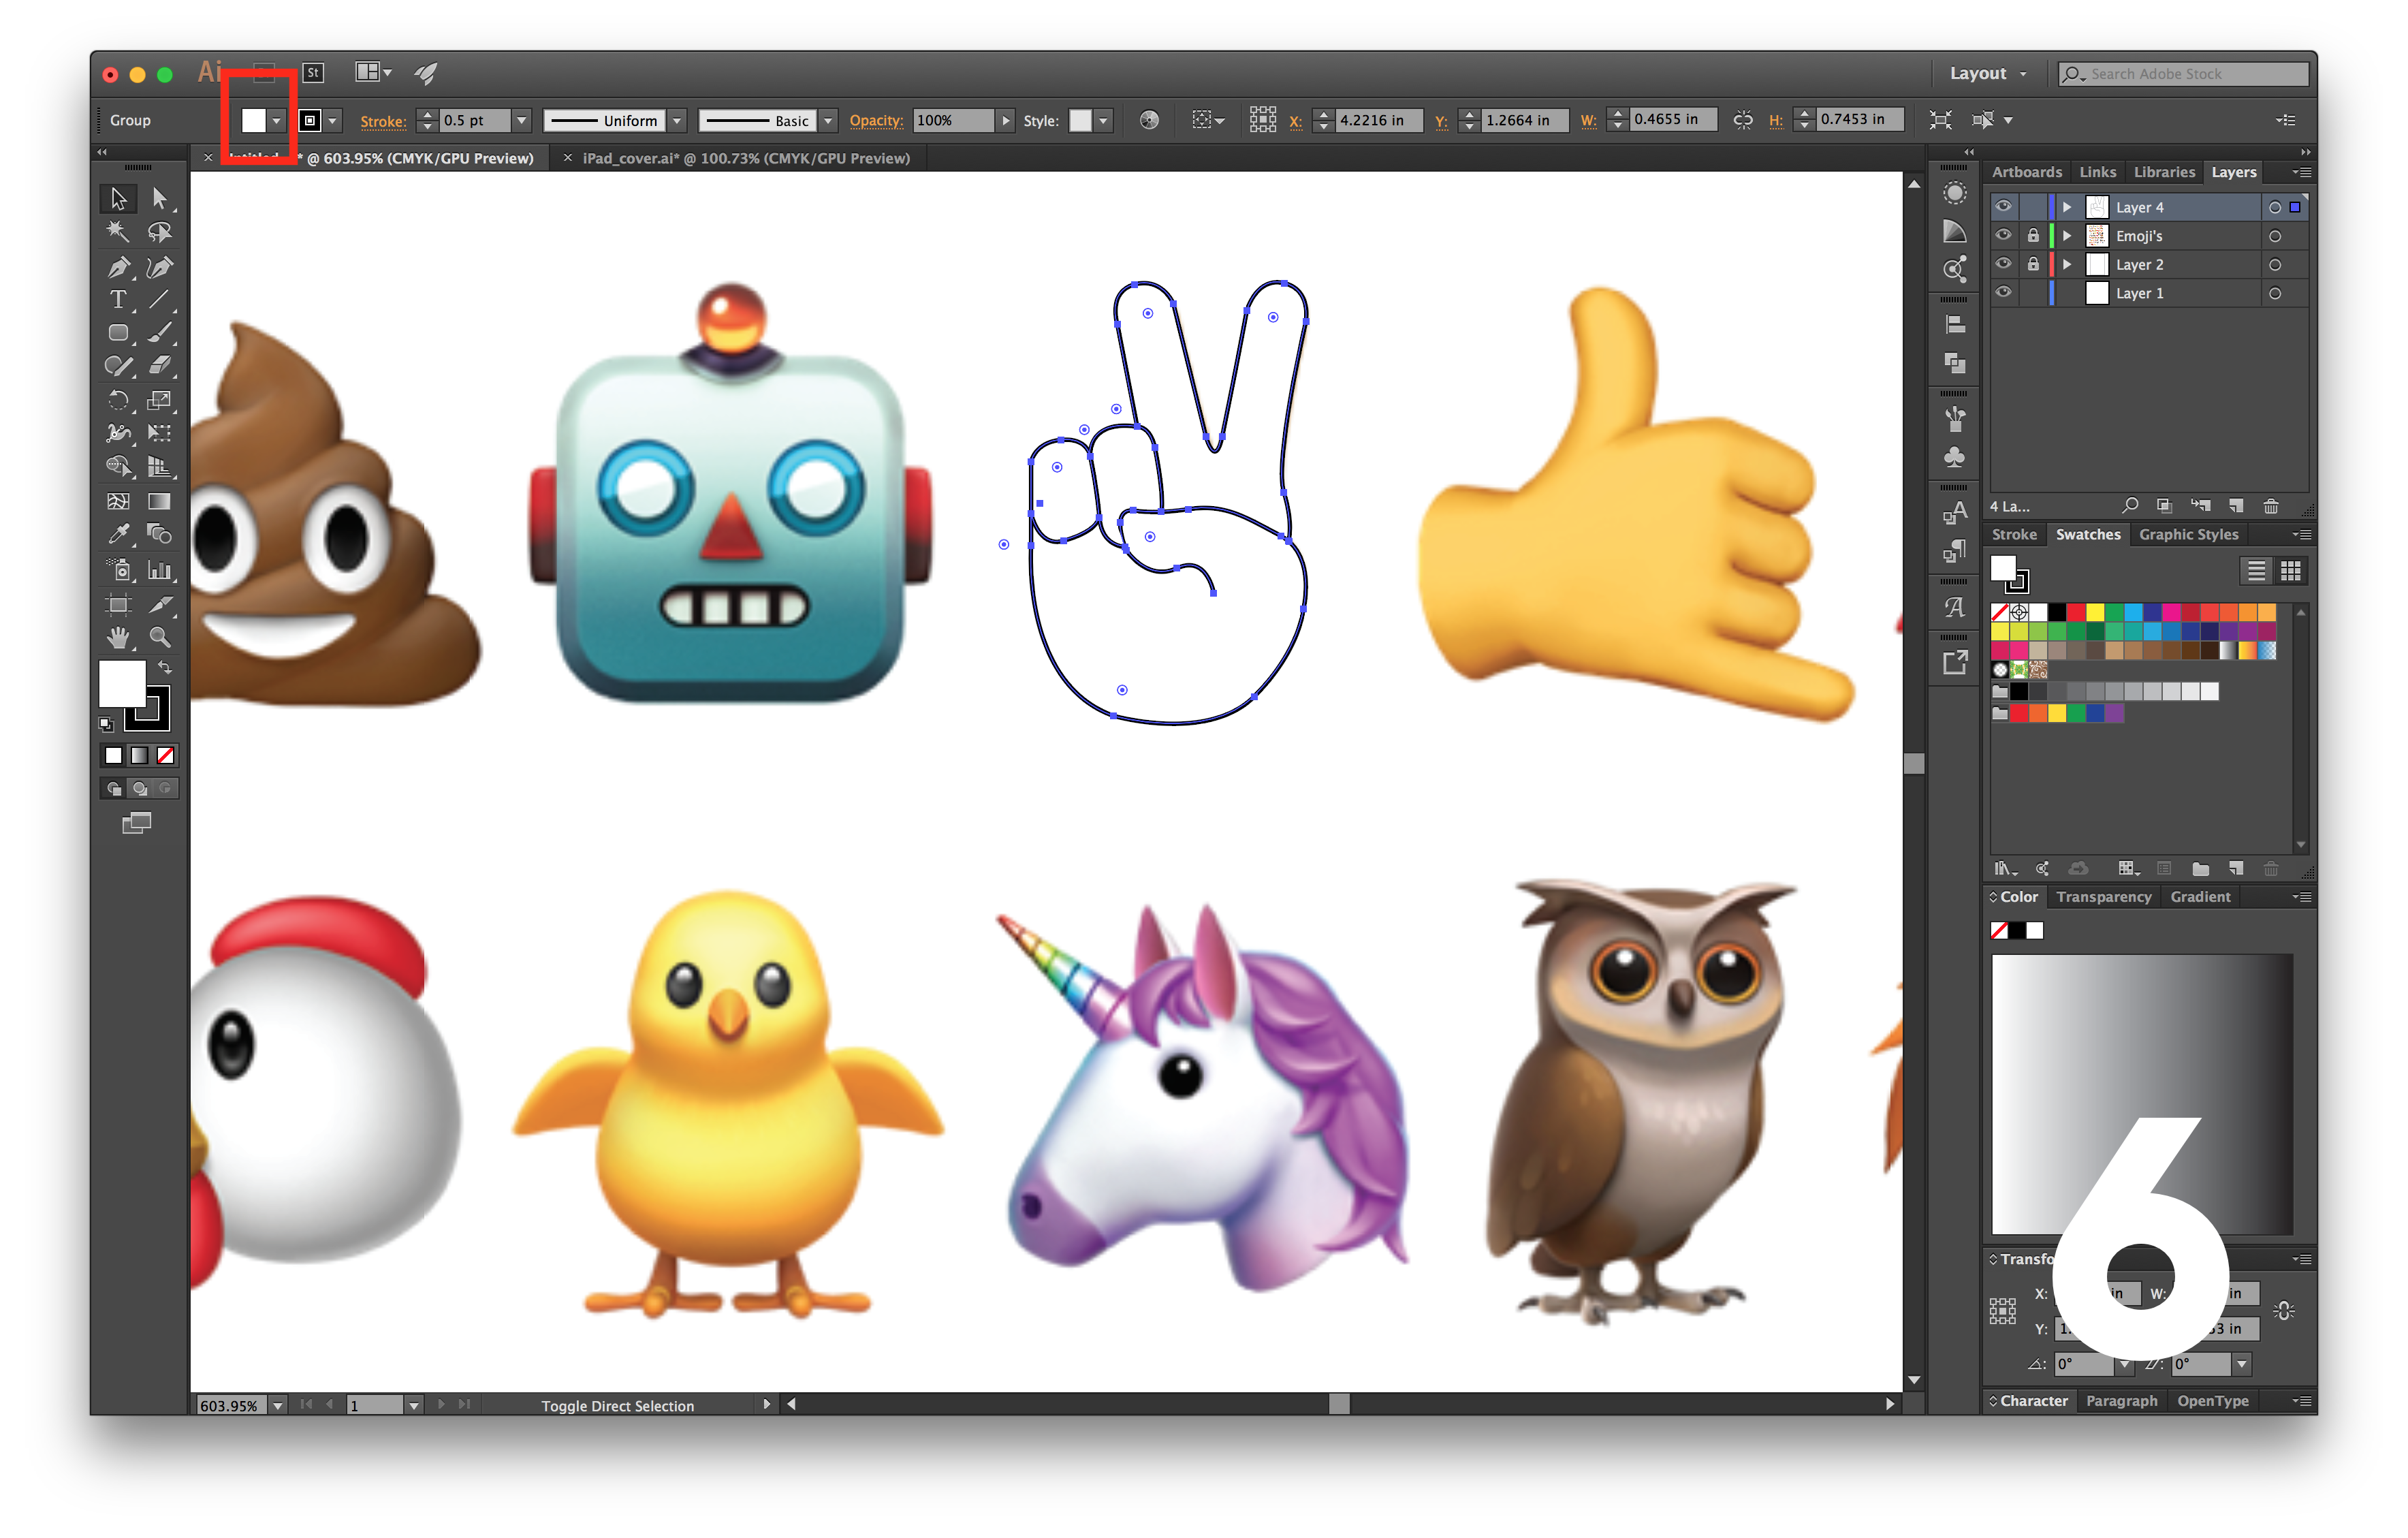The height and width of the screenshot is (1538, 2408).
Task: Toggle visibility of Emoji's layer
Action: click(2003, 236)
